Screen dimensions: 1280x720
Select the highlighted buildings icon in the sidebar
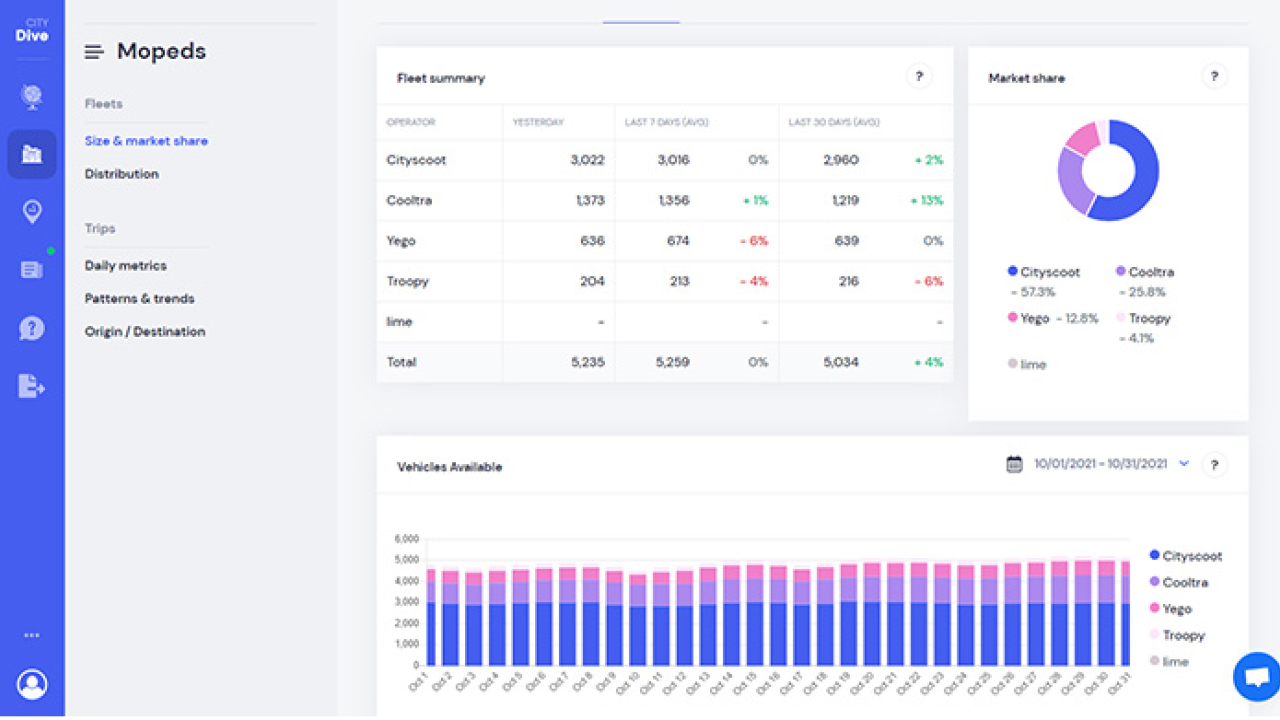click(x=32, y=154)
